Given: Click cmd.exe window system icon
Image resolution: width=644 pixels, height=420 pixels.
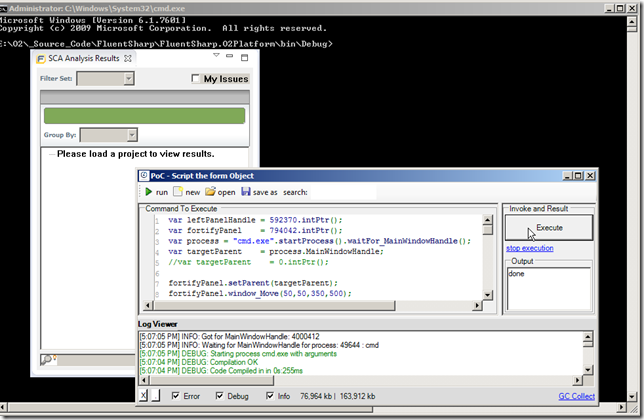Looking at the screenshot, I should click(3, 8).
